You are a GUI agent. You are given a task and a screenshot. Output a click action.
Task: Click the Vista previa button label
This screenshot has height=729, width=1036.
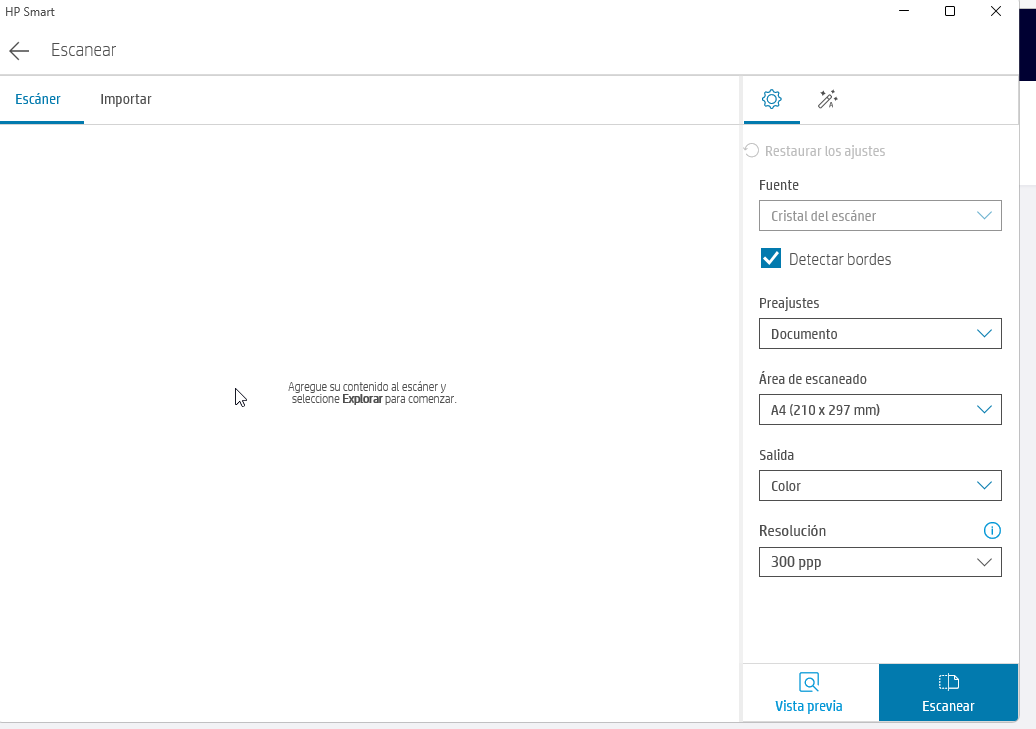[809, 706]
